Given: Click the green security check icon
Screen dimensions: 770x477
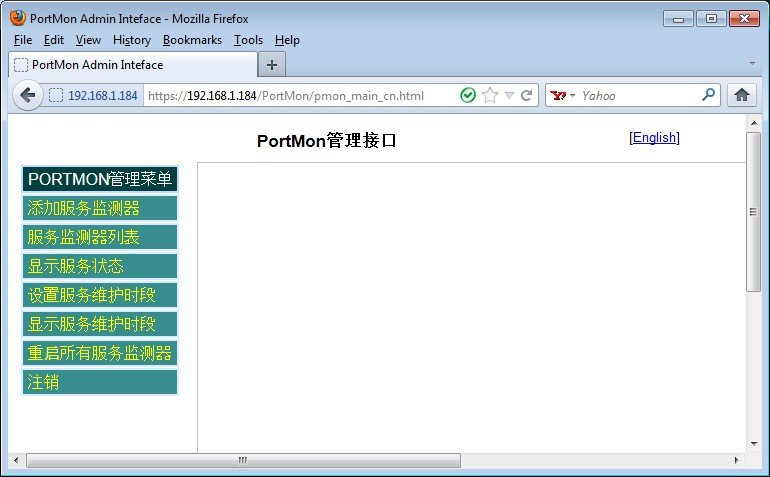Looking at the screenshot, I should (468, 96).
